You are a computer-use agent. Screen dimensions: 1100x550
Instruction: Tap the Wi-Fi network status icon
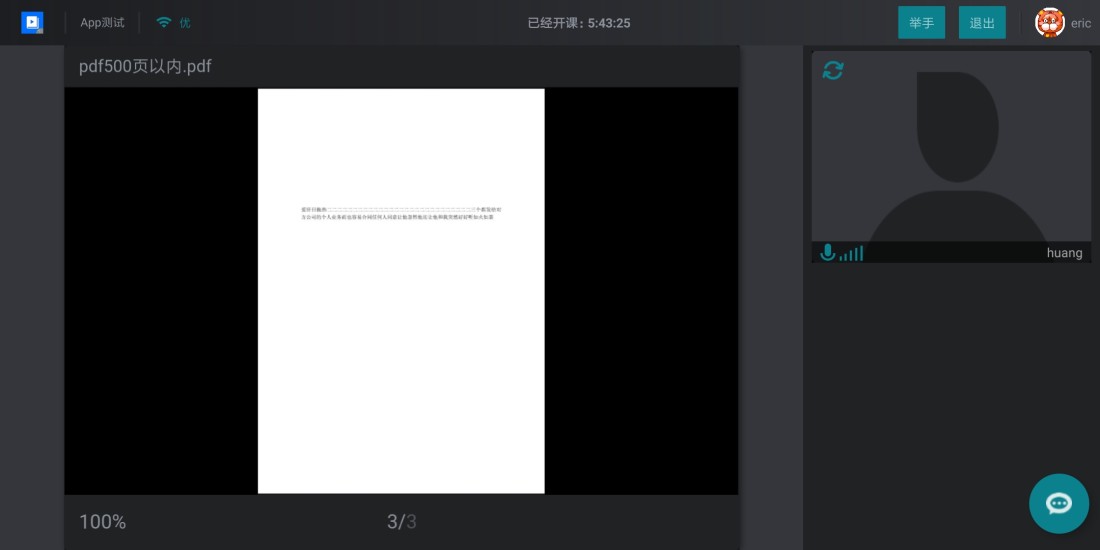pyautogui.click(x=163, y=22)
